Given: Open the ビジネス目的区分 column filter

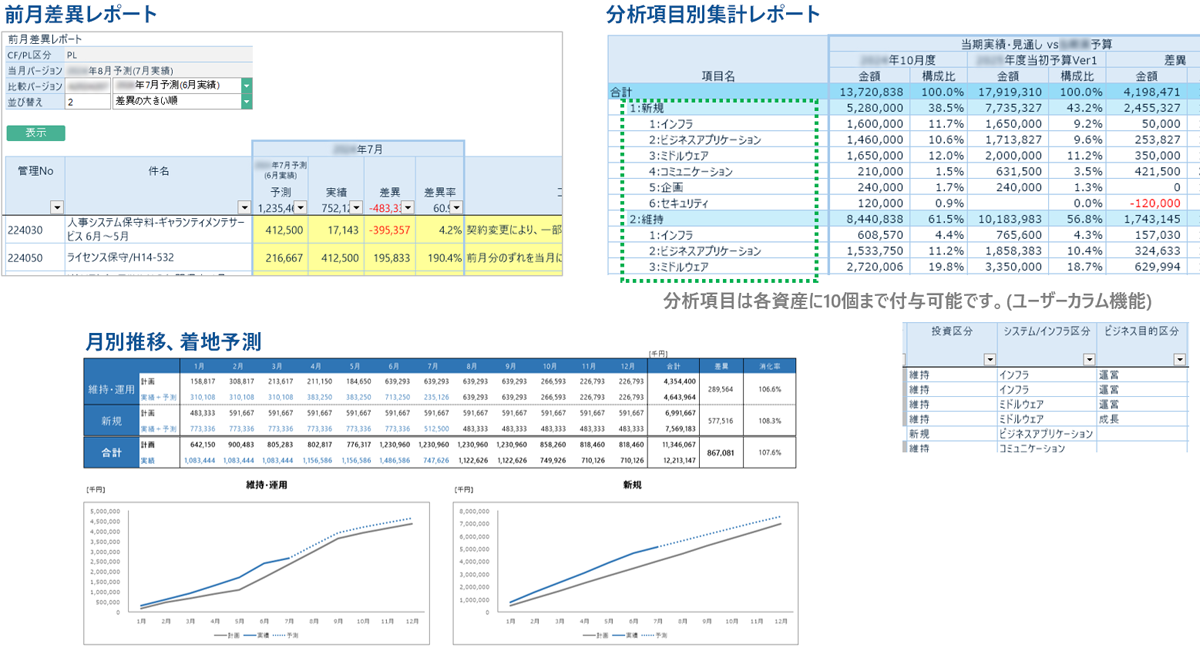Looking at the screenshot, I should pyautogui.click(x=1181, y=359).
